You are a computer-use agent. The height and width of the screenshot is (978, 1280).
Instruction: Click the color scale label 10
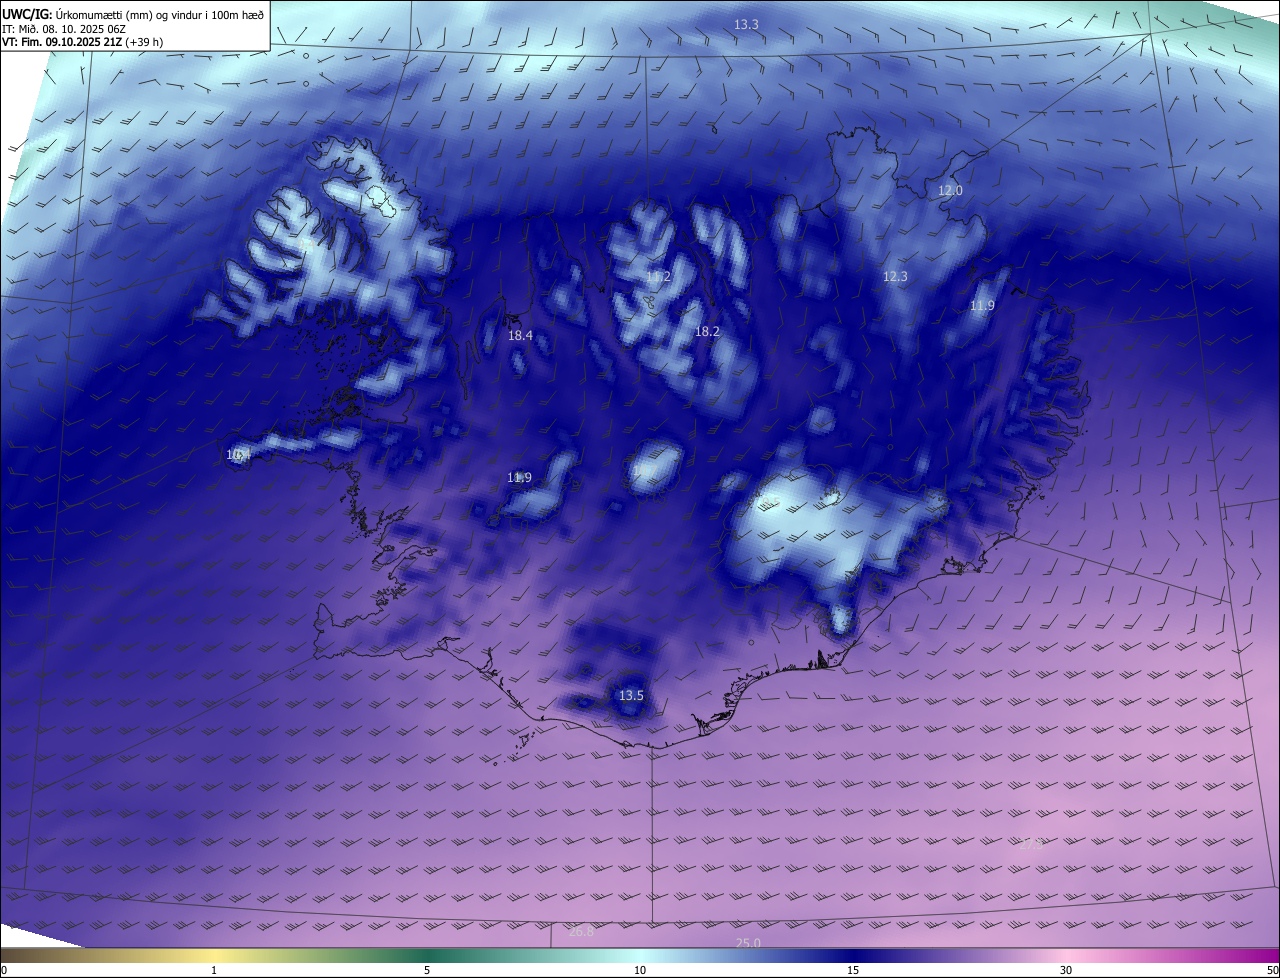coord(640,970)
